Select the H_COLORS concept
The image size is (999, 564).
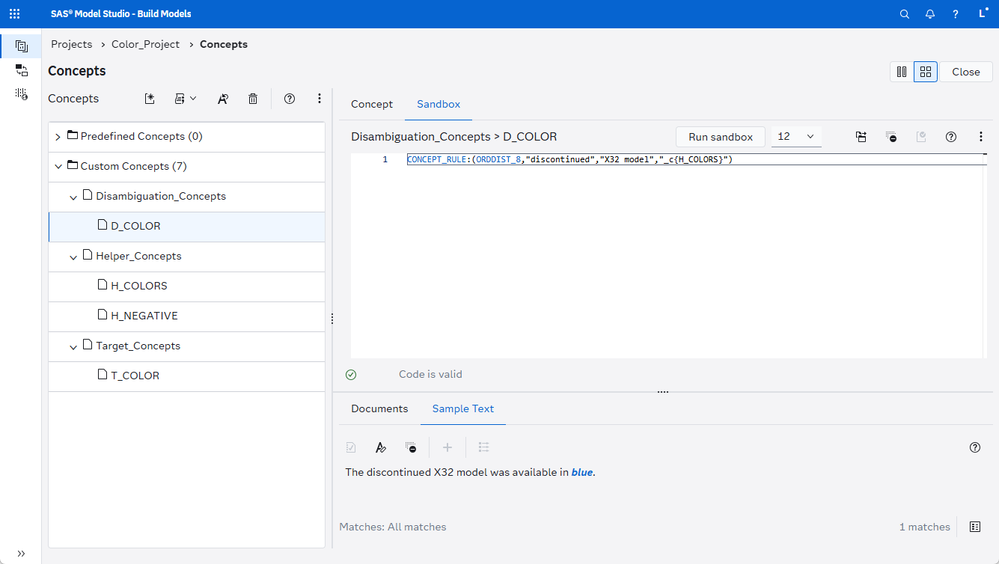coord(187,286)
